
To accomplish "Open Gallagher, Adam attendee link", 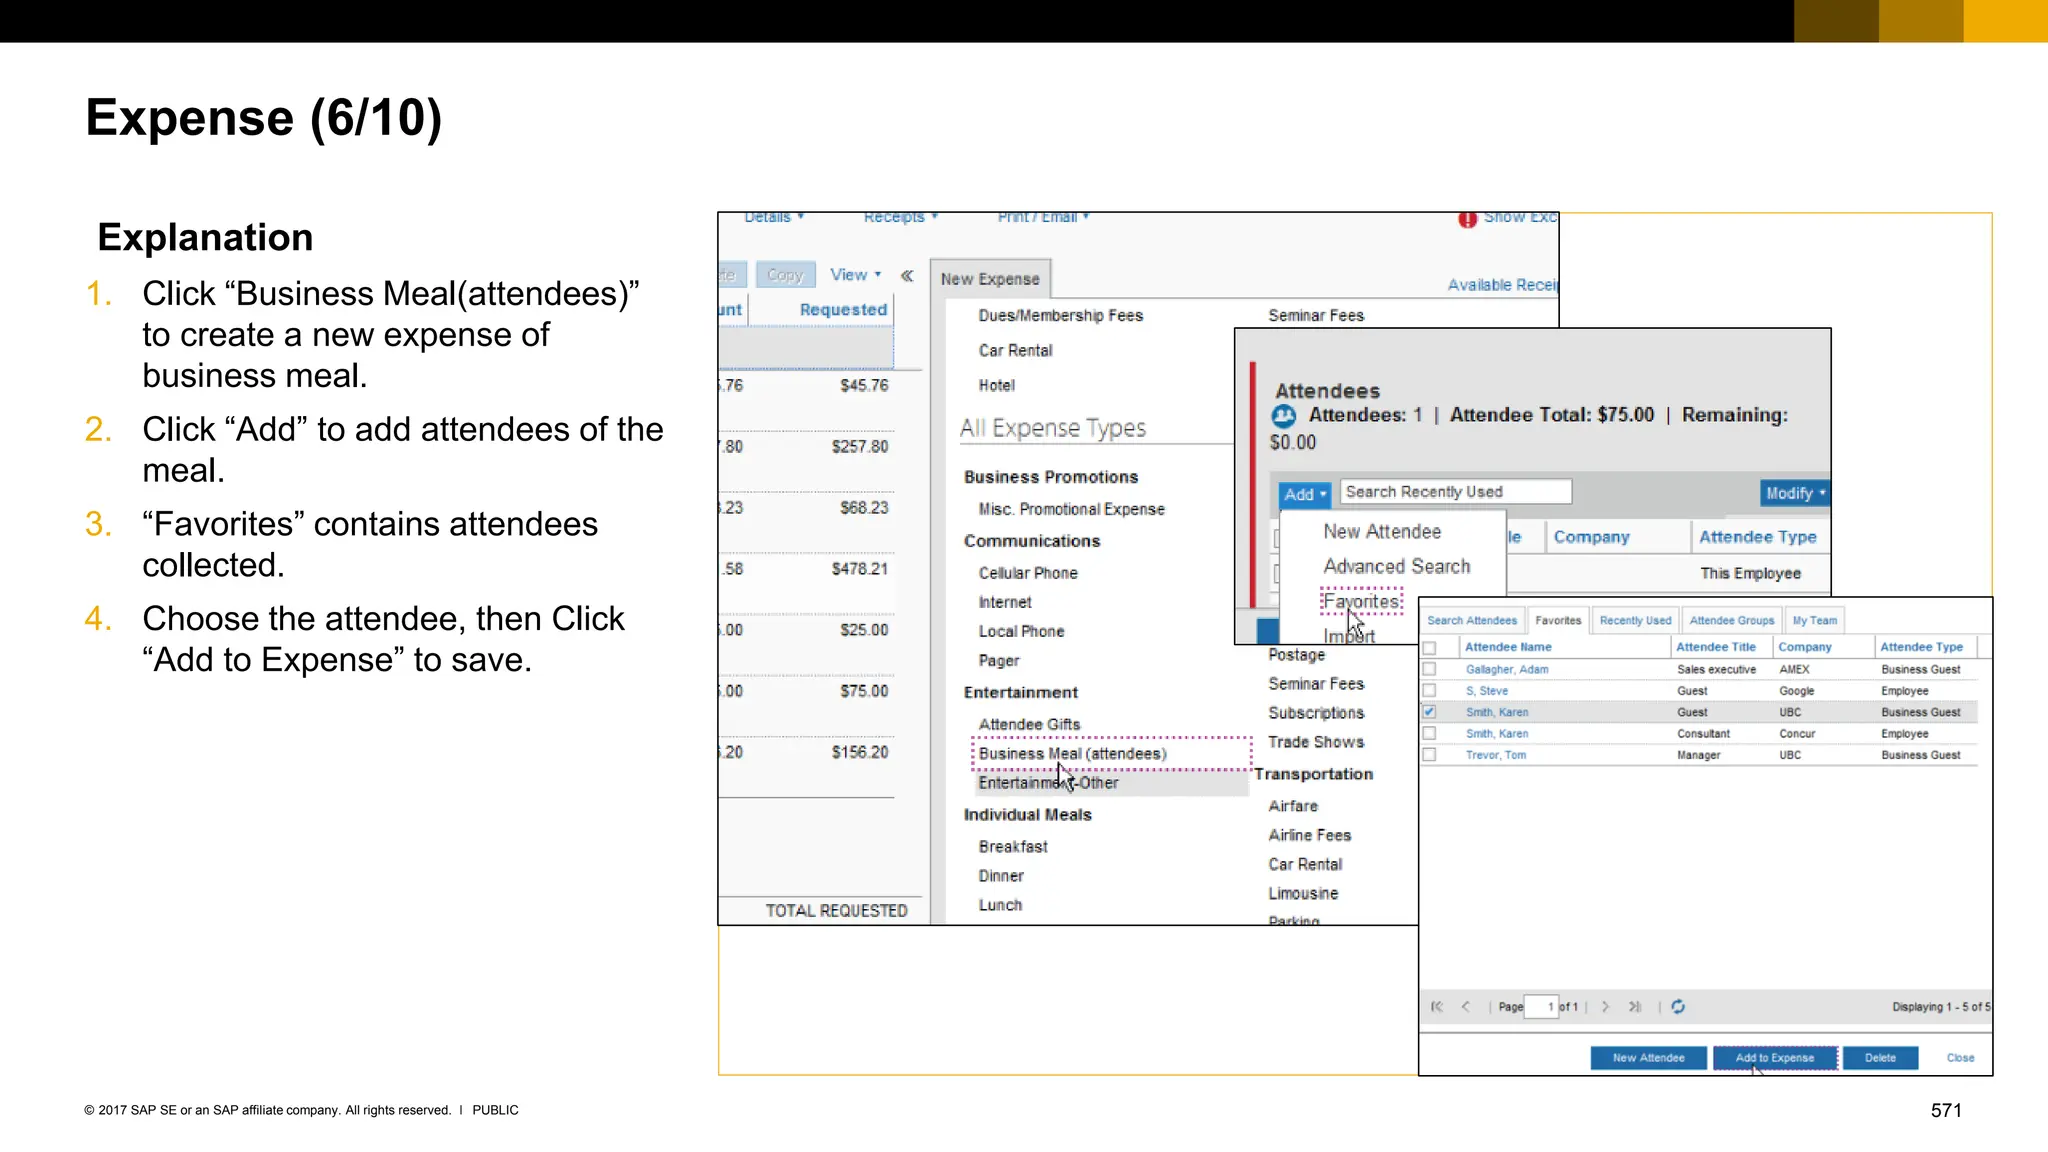I will (1507, 670).
